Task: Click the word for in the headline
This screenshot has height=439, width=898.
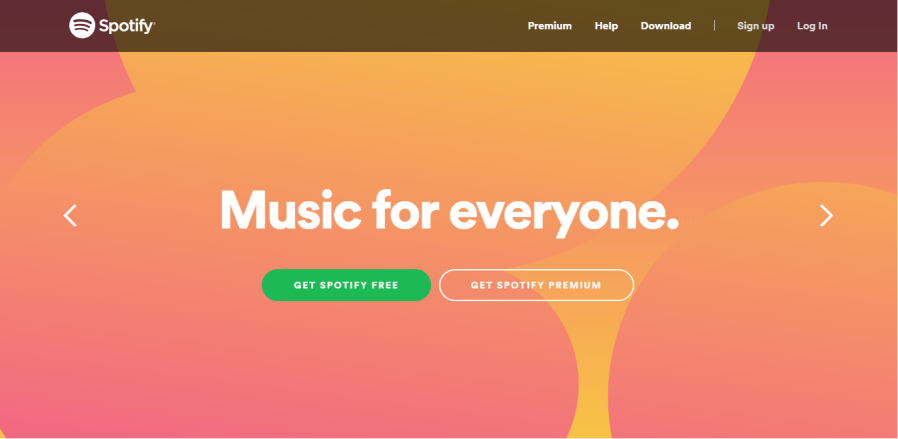Action: coord(405,209)
